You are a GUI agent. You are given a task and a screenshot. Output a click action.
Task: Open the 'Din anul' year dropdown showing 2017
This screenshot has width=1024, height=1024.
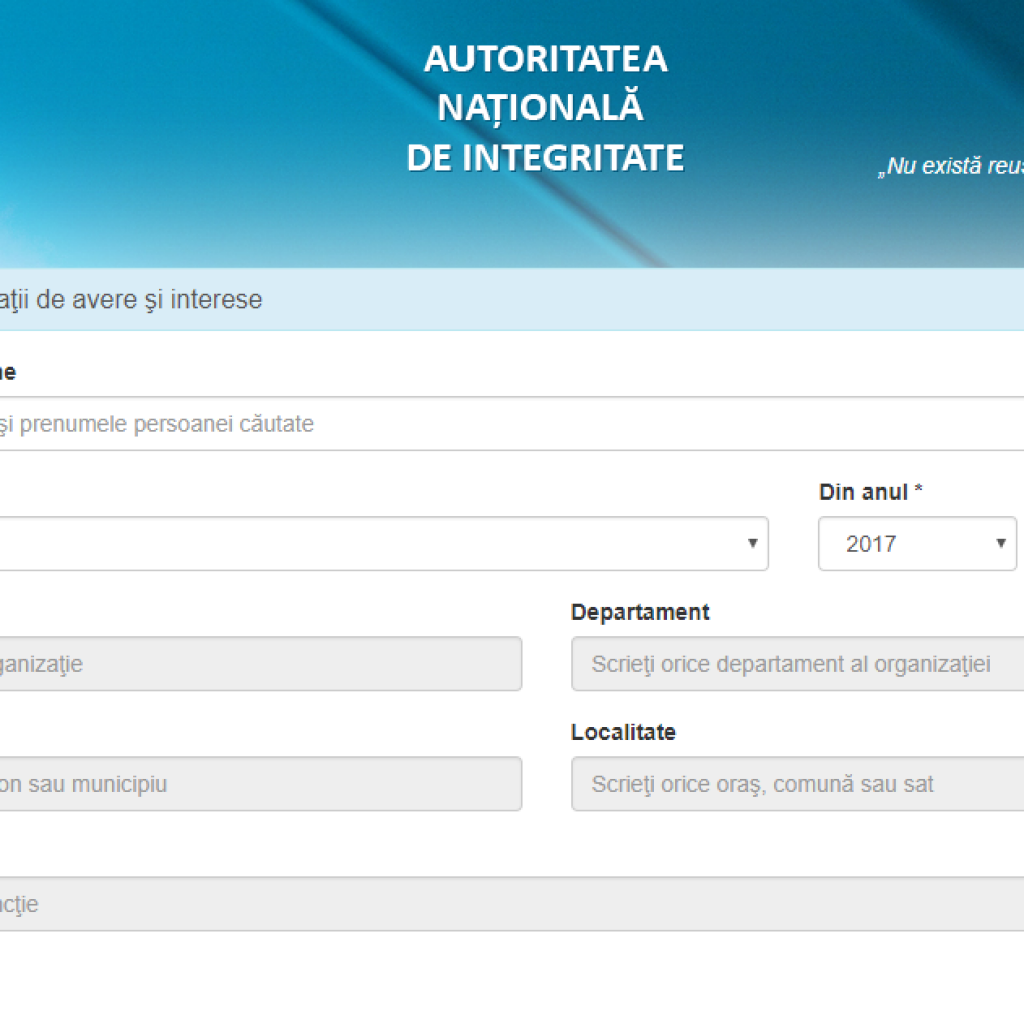pyautogui.click(x=917, y=543)
